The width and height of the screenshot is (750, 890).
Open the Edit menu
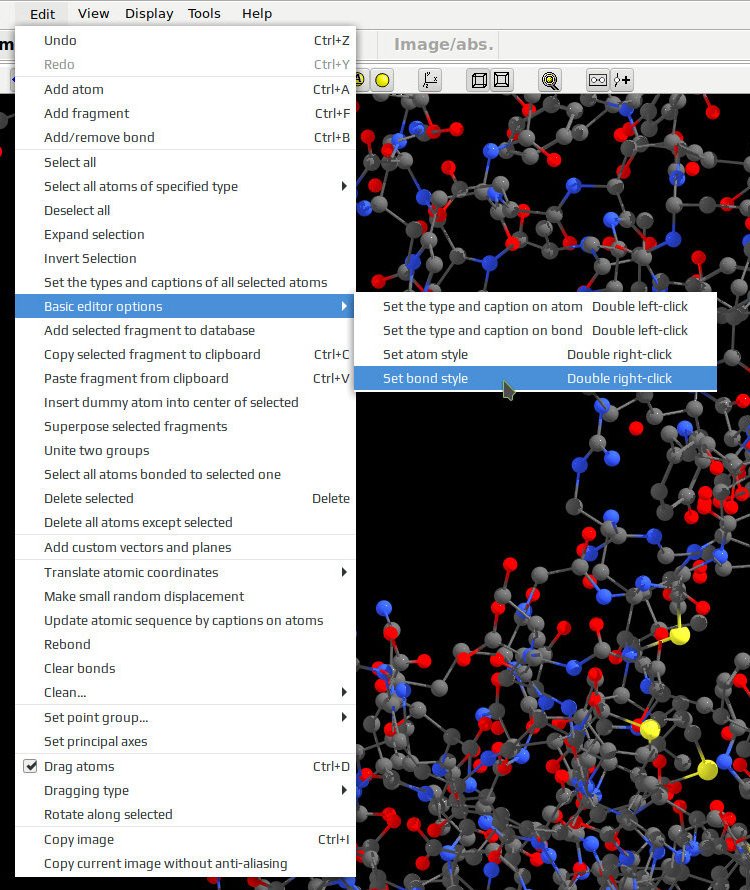(x=43, y=14)
